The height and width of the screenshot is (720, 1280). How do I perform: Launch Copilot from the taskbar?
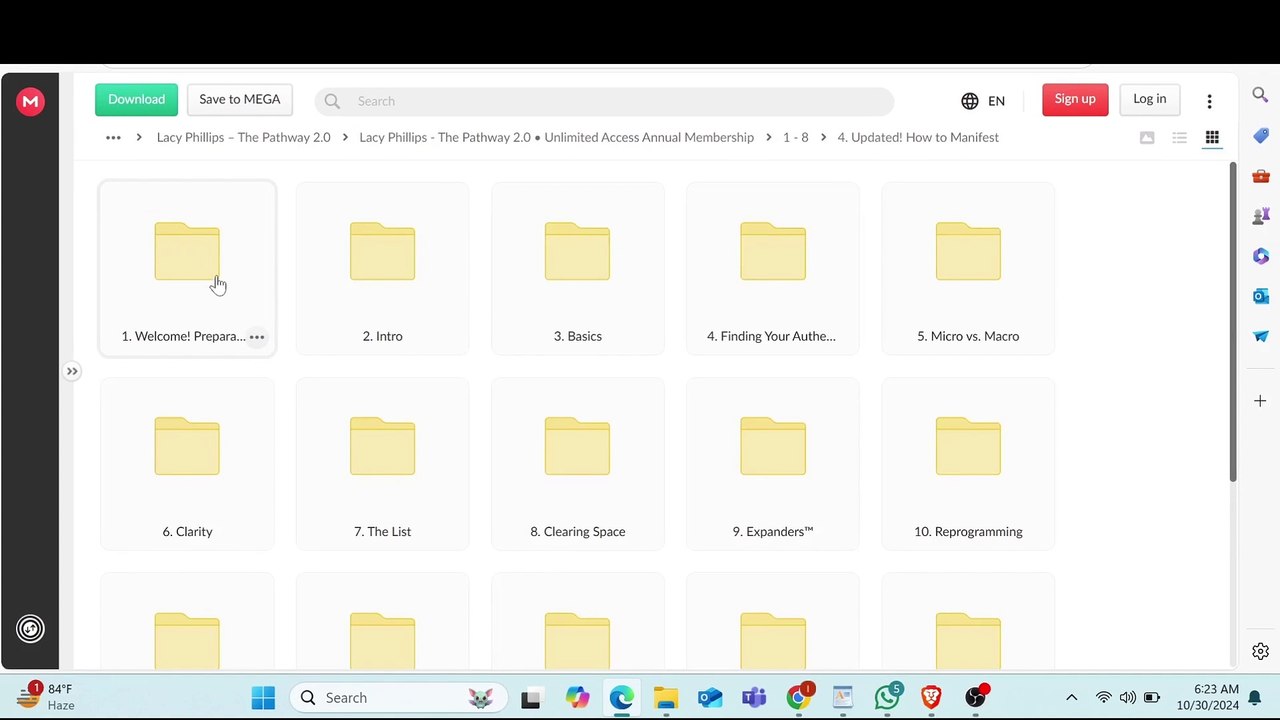click(577, 698)
